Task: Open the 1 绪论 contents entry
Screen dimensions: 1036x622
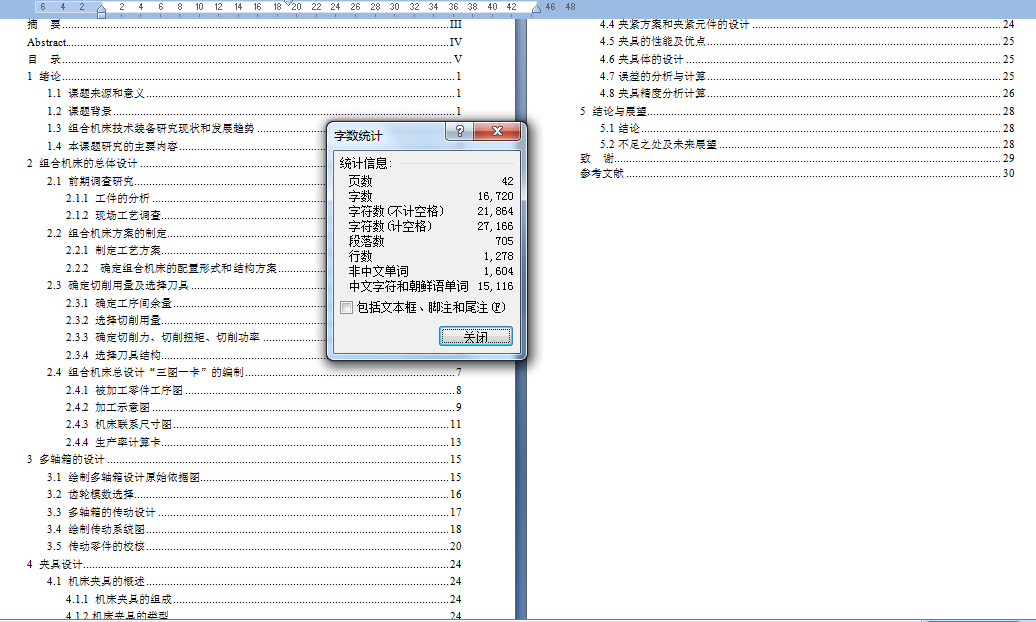Action: tap(244, 76)
